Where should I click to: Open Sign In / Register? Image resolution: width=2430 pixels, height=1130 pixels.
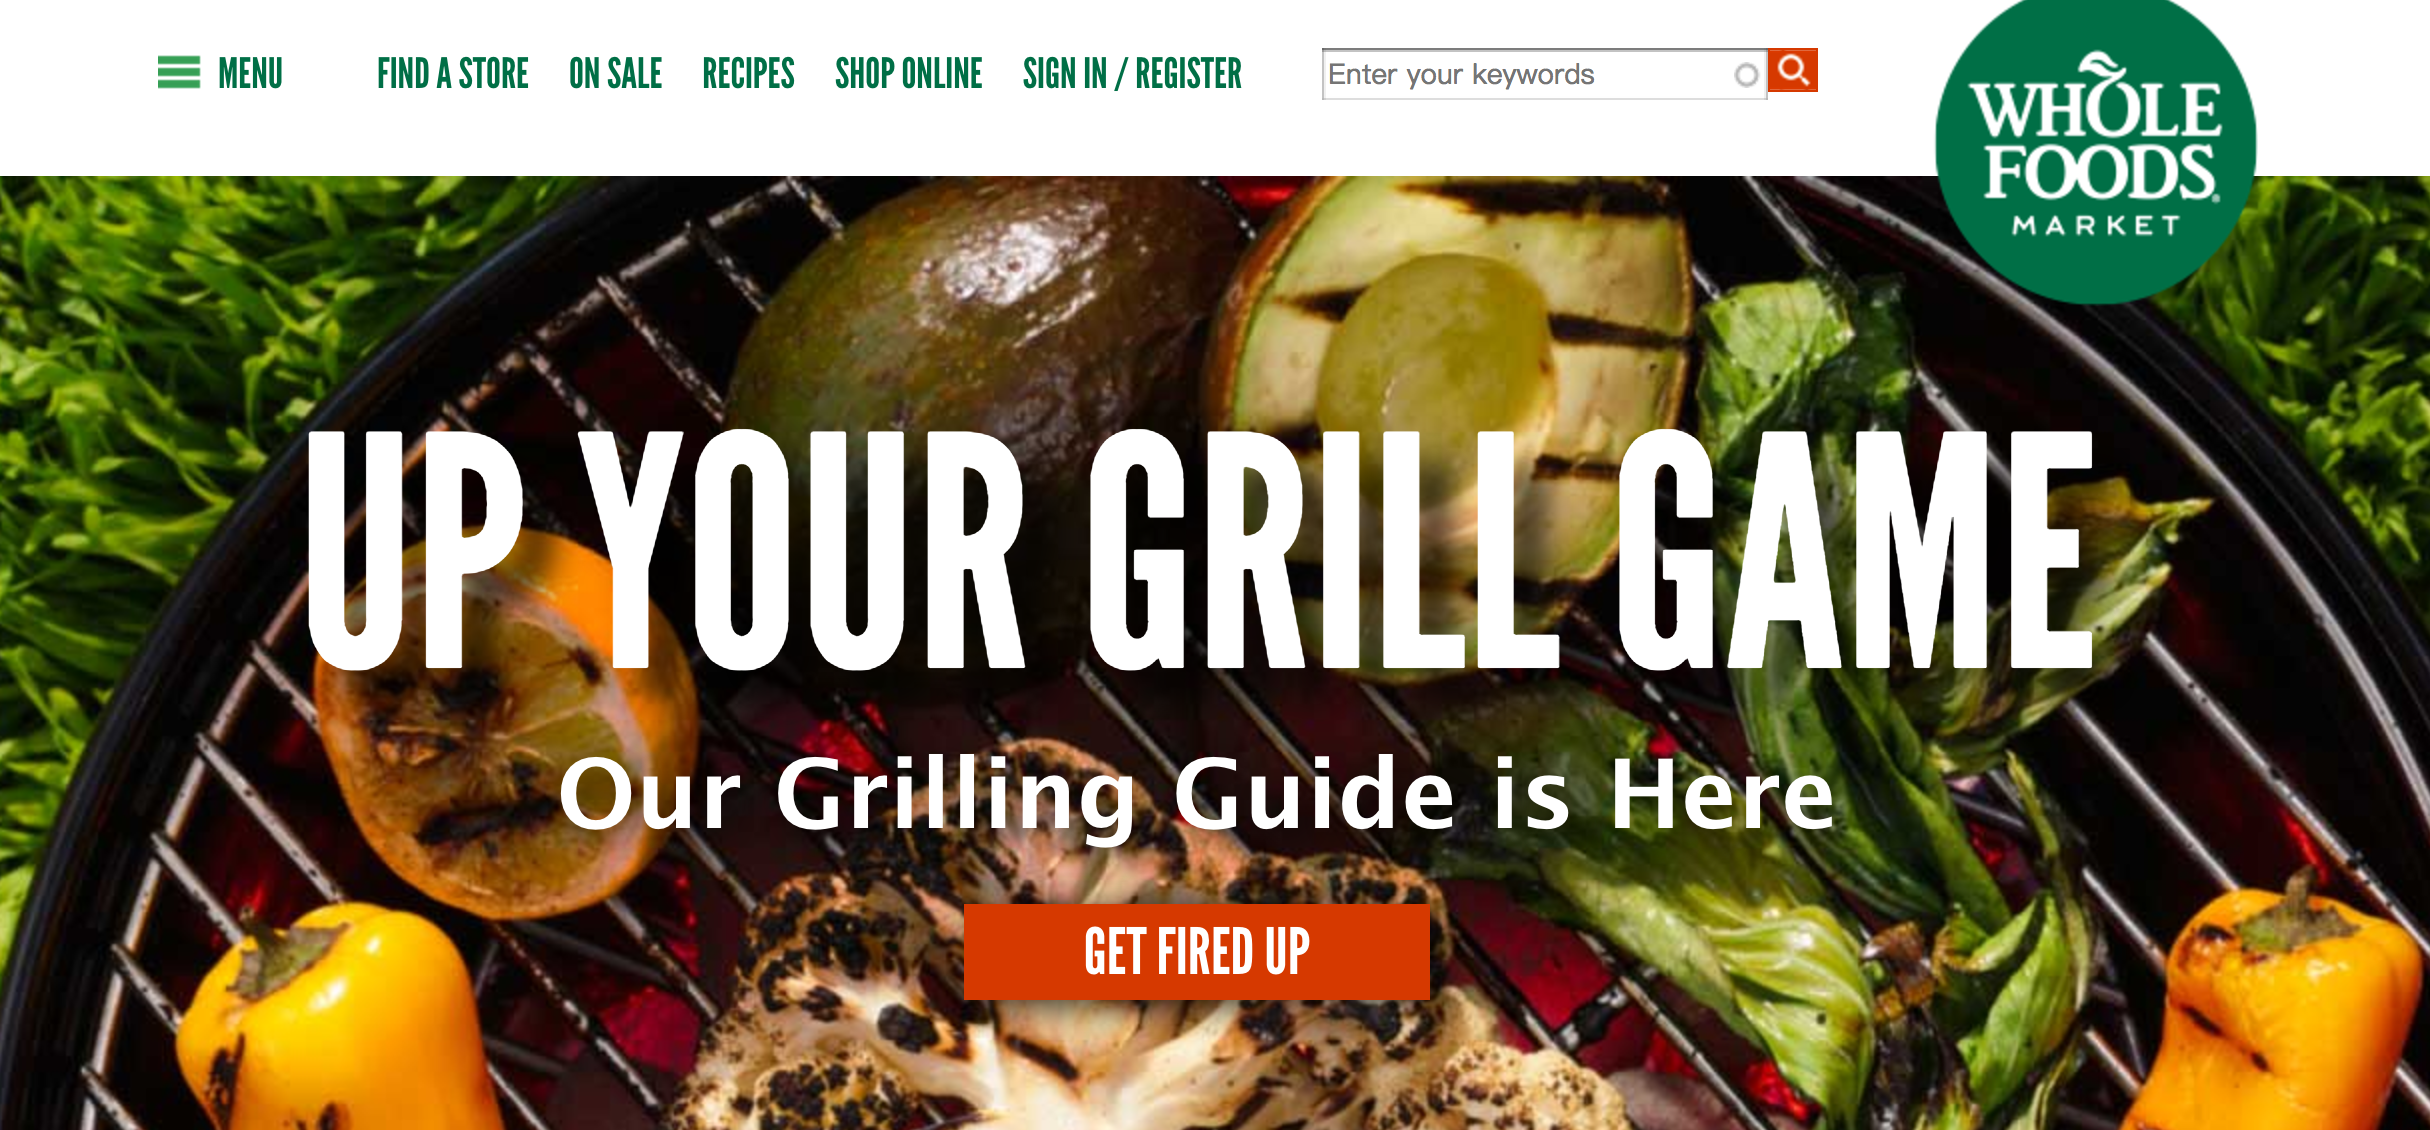(x=1133, y=74)
